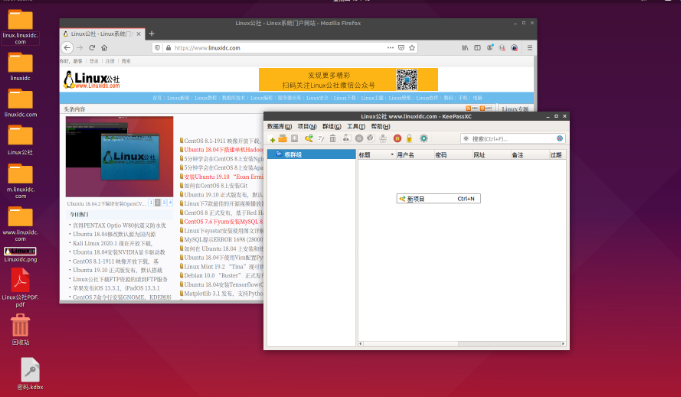Click the Firefox home icon

tap(104, 48)
